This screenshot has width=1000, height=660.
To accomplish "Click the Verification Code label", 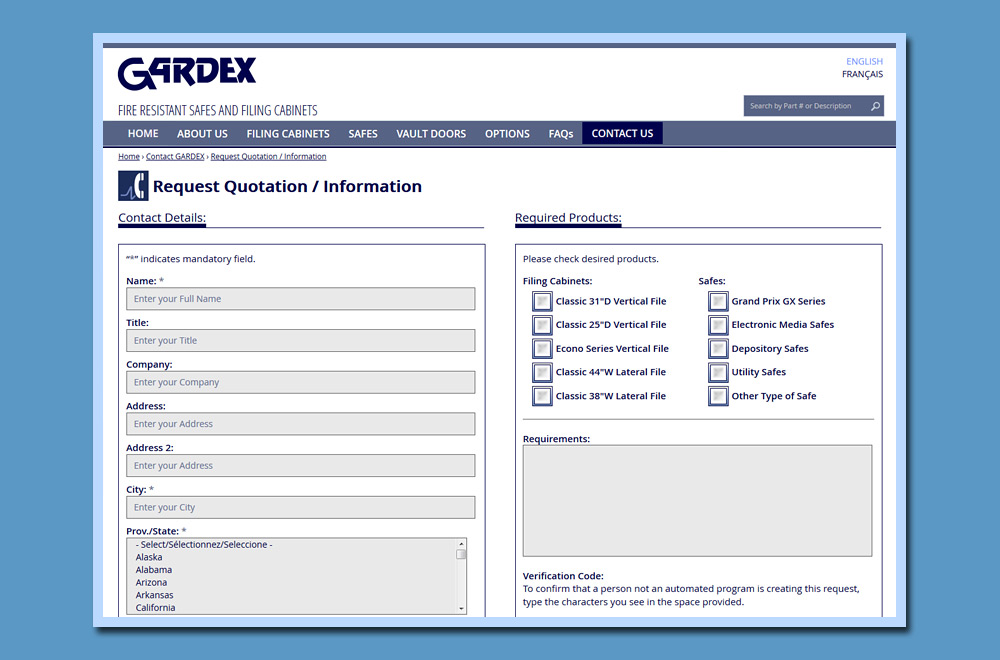I will click(563, 576).
